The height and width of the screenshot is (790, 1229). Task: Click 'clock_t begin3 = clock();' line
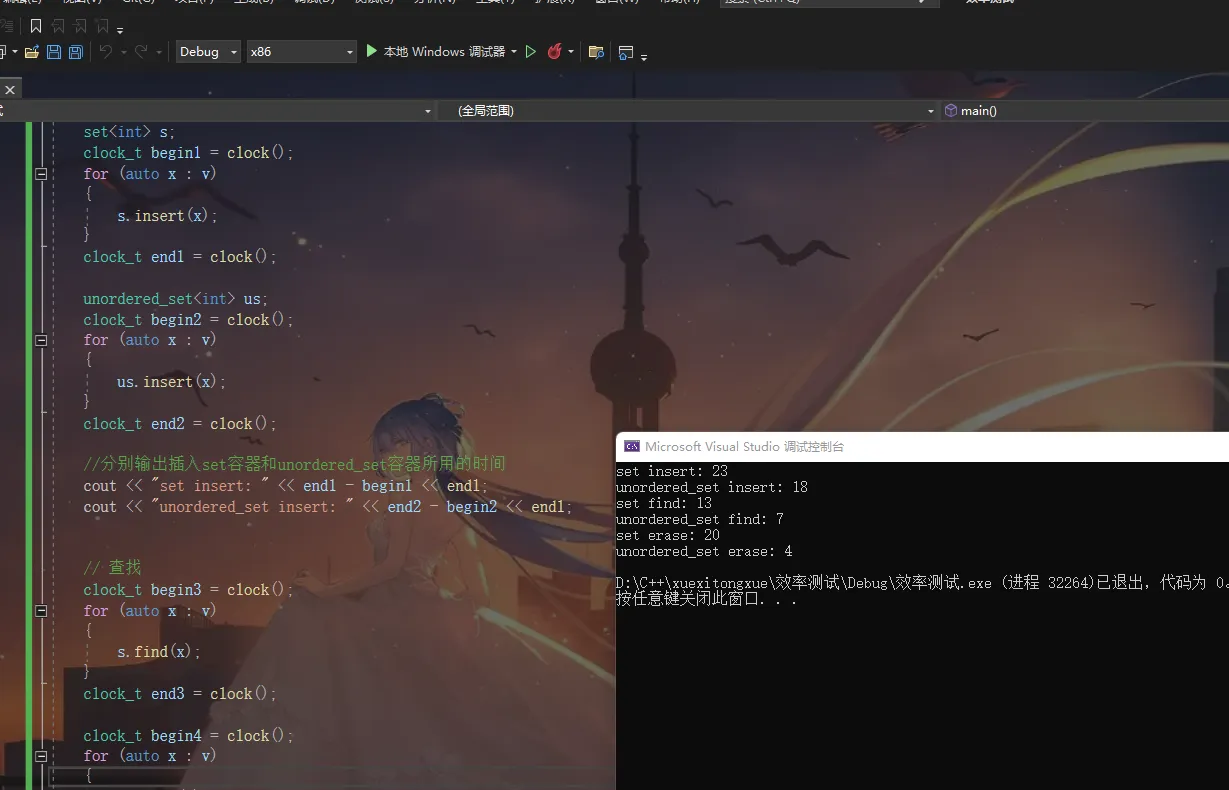point(189,590)
